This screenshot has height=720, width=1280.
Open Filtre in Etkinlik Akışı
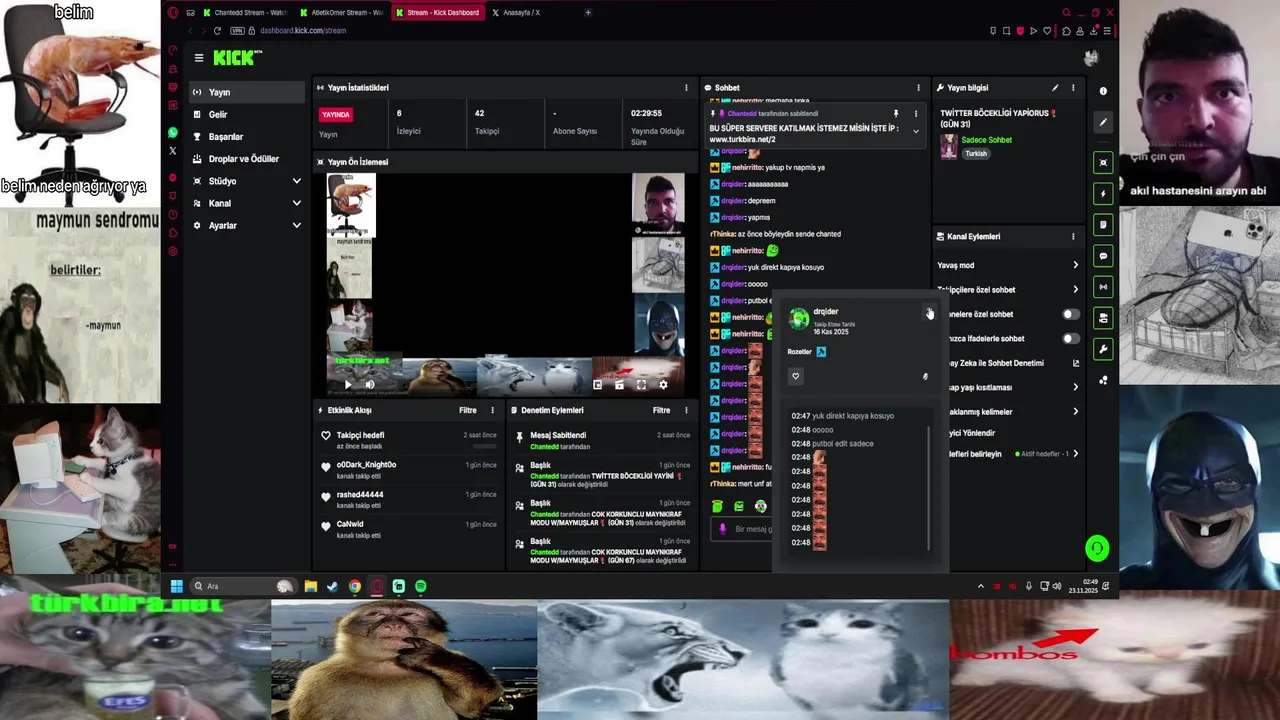(468, 410)
